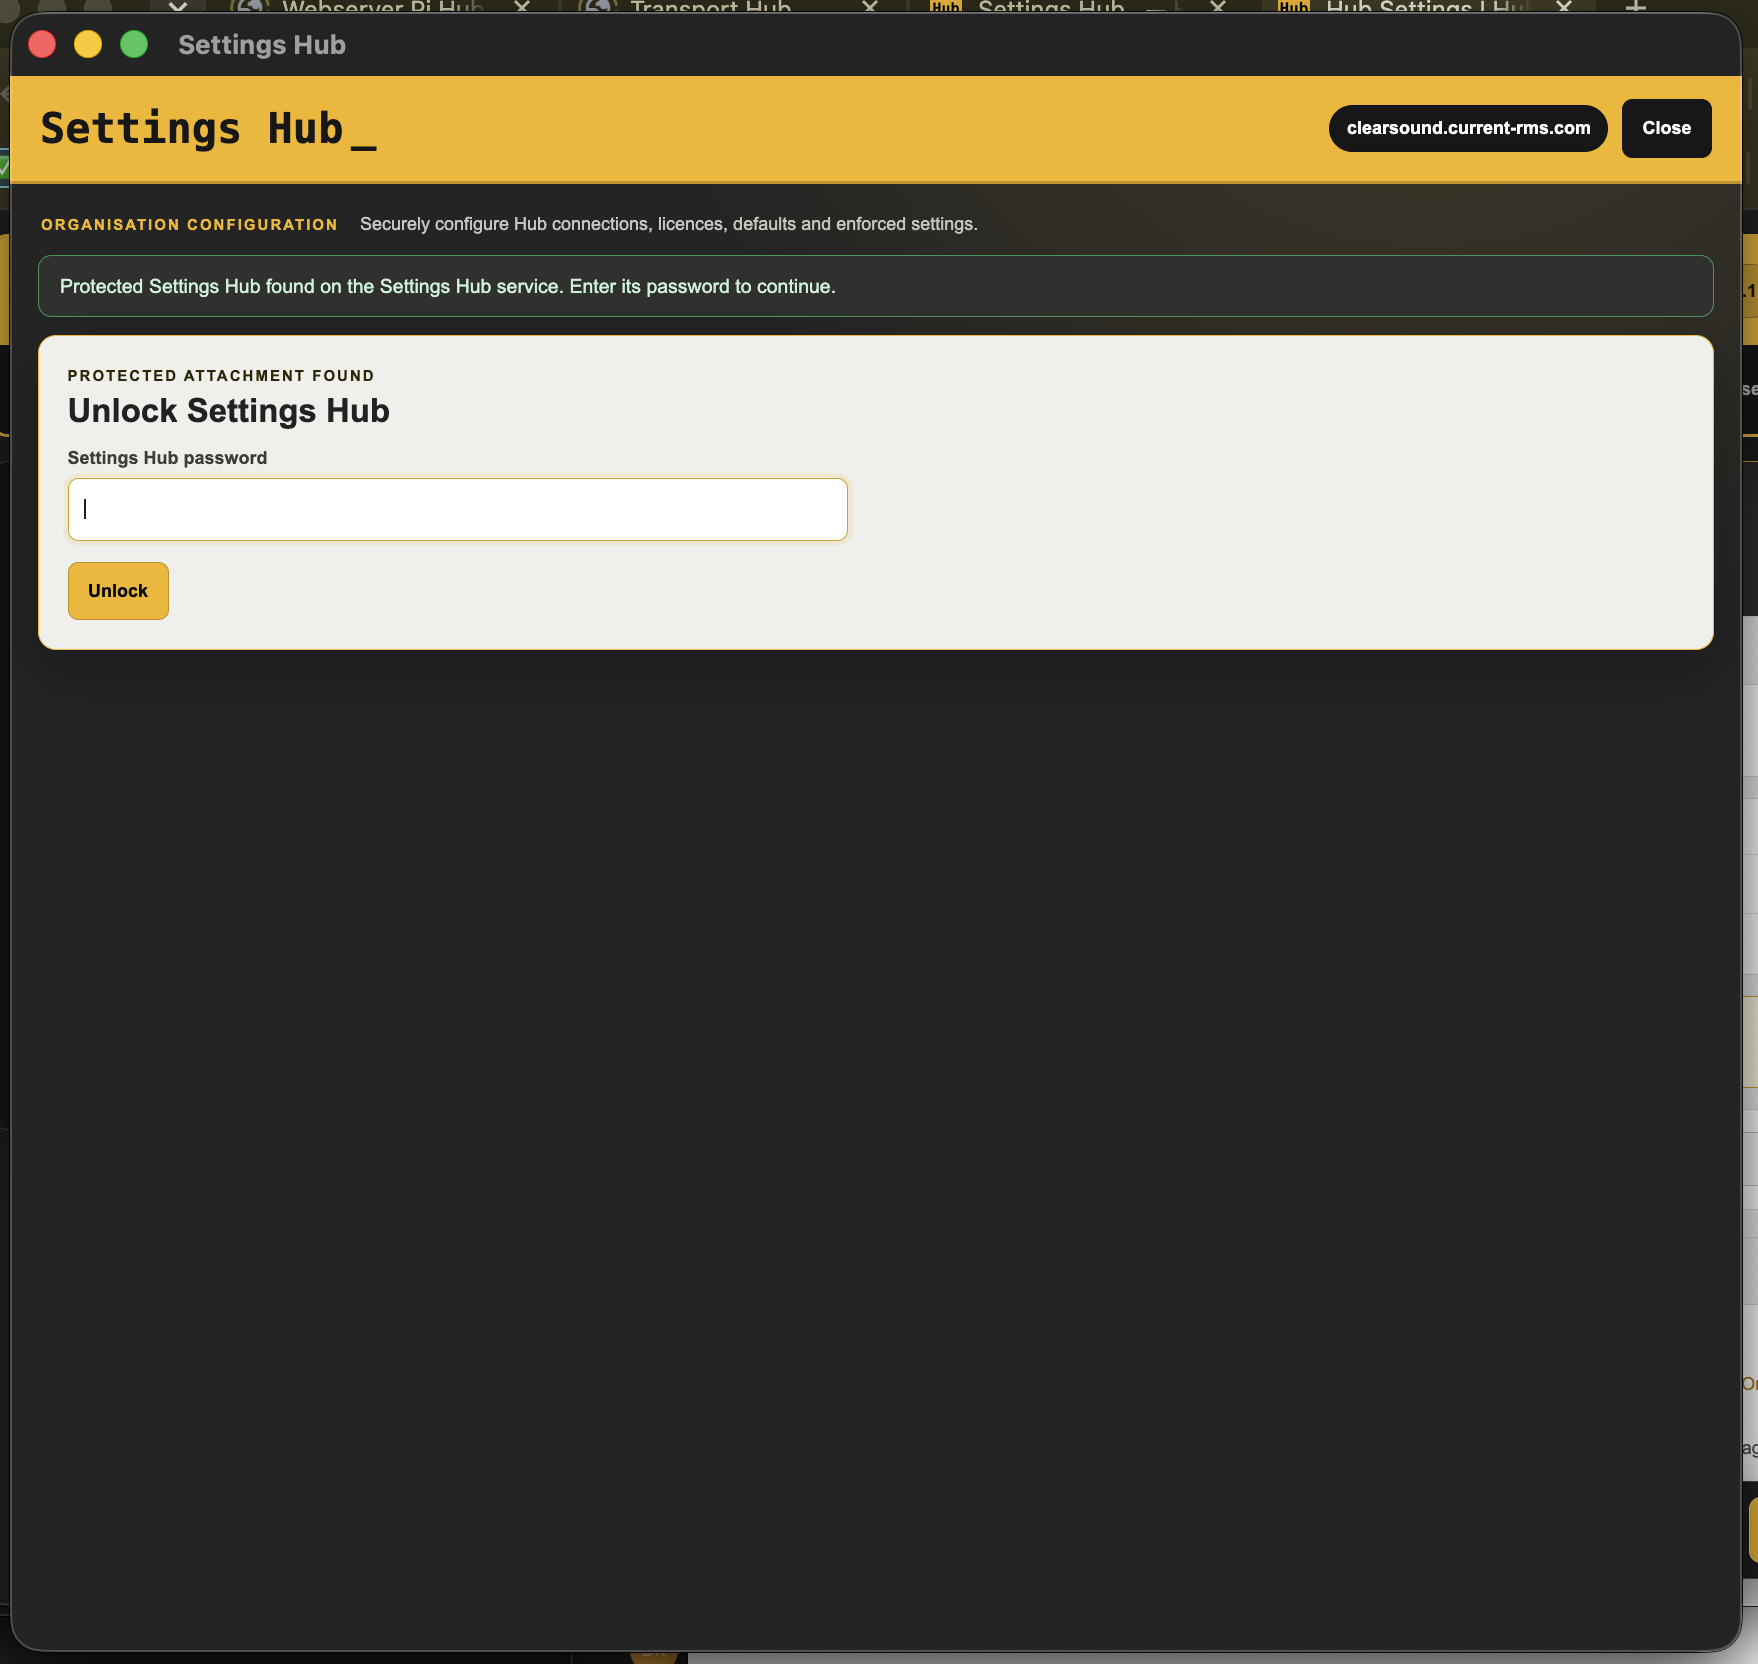The width and height of the screenshot is (1758, 1664).
Task: Click the 'Protected Settings Hub found' notice banner
Action: (x=875, y=286)
